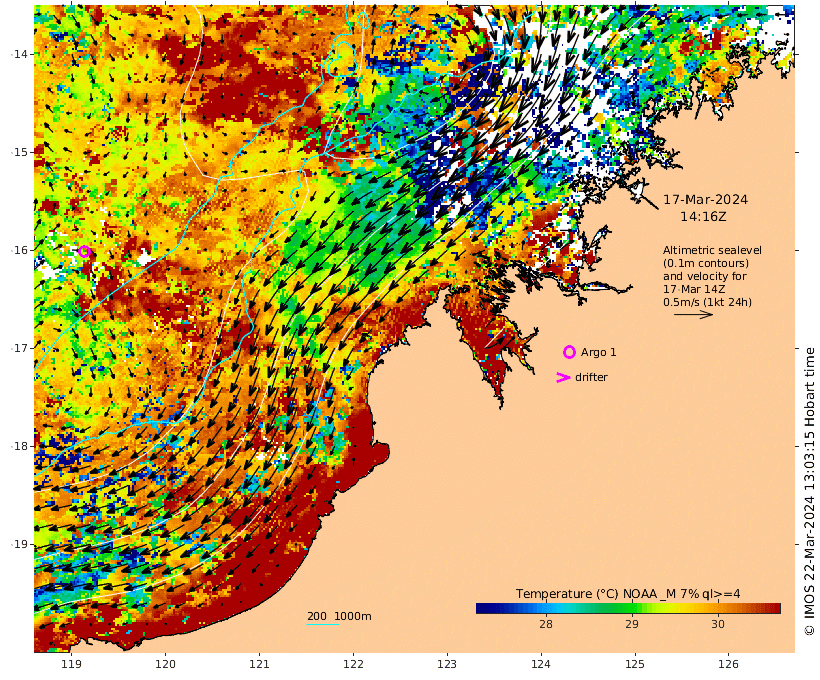The width and height of the screenshot is (820, 680).
Task: Click the '-14' latitude axis label
Action: point(19,54)
